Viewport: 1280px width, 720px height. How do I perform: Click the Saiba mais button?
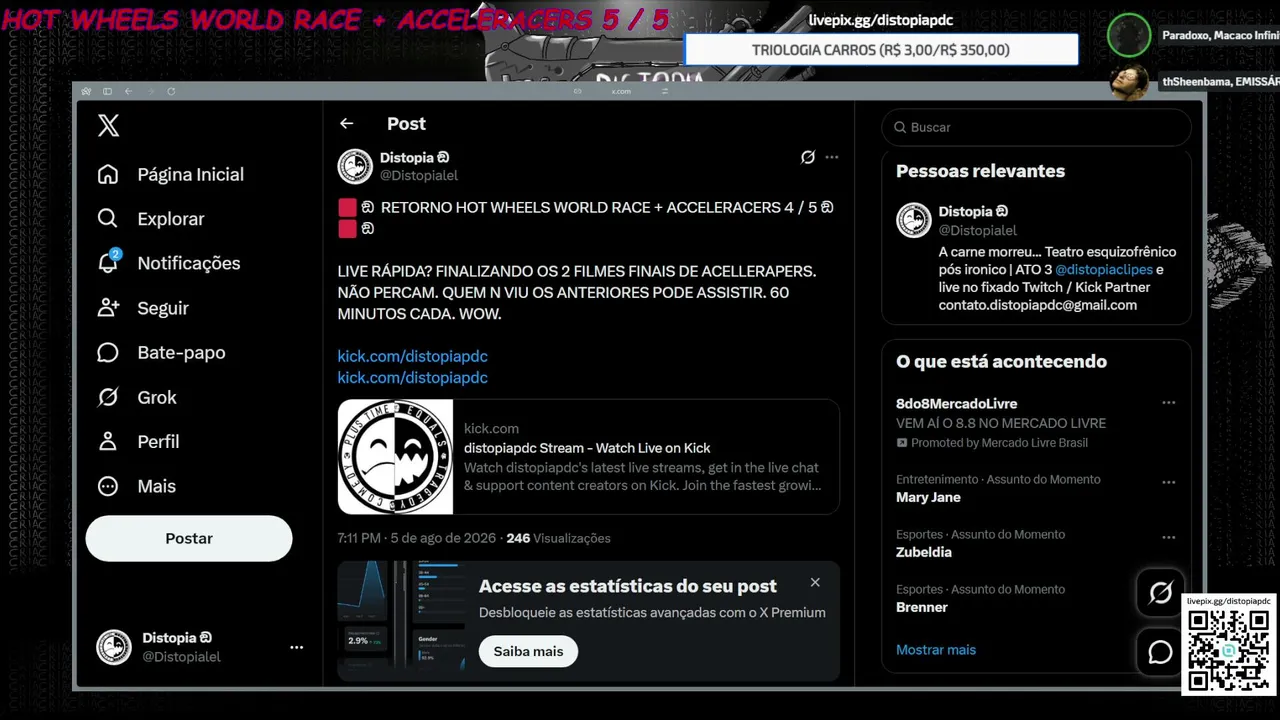[x=528, y=651]
